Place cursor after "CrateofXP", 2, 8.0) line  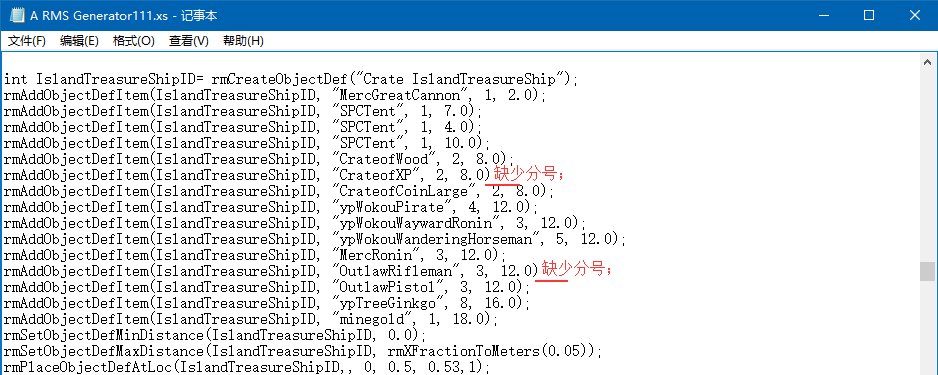point(491,175)
